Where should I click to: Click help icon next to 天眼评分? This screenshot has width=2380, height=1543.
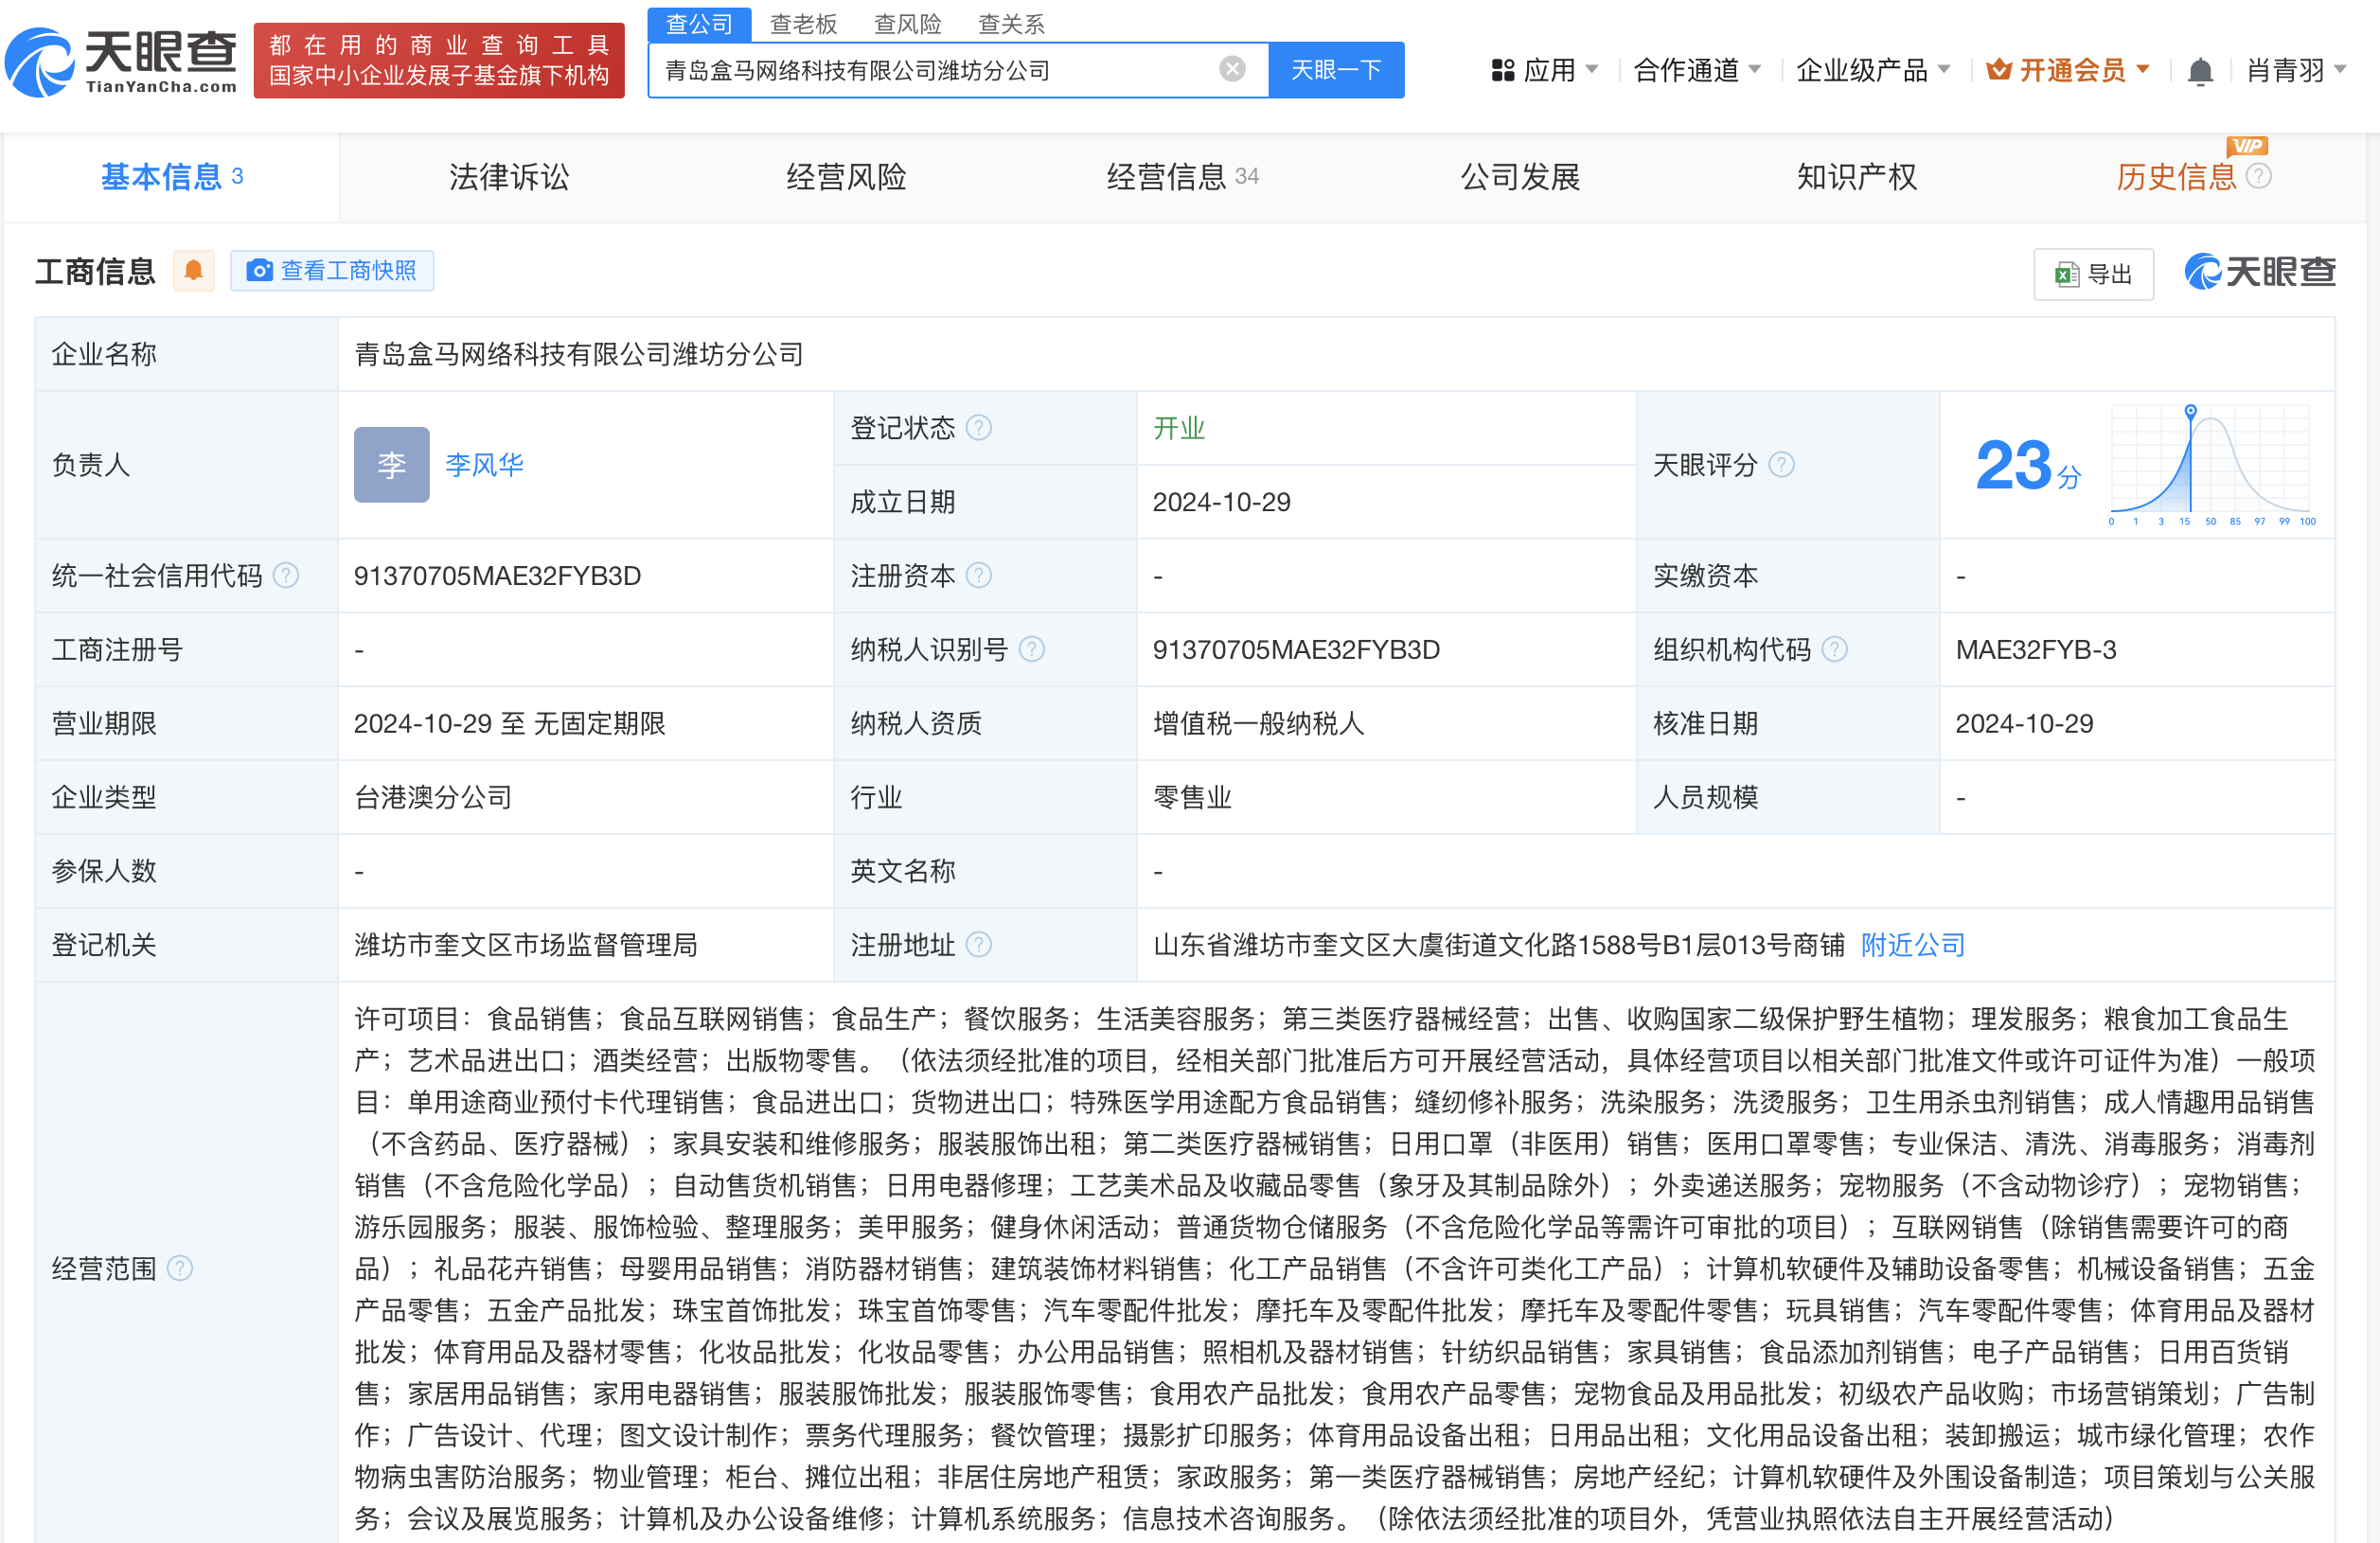click(x=1781, y=465)
